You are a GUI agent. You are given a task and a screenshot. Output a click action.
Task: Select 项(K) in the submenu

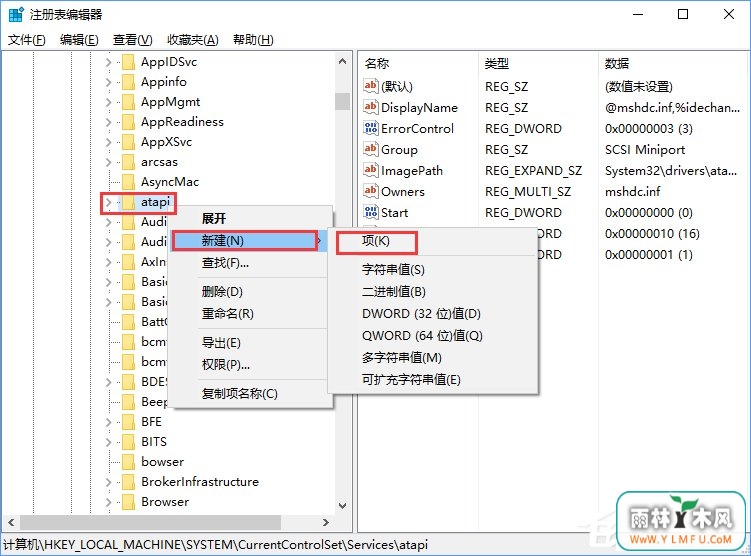coord(433,241)
